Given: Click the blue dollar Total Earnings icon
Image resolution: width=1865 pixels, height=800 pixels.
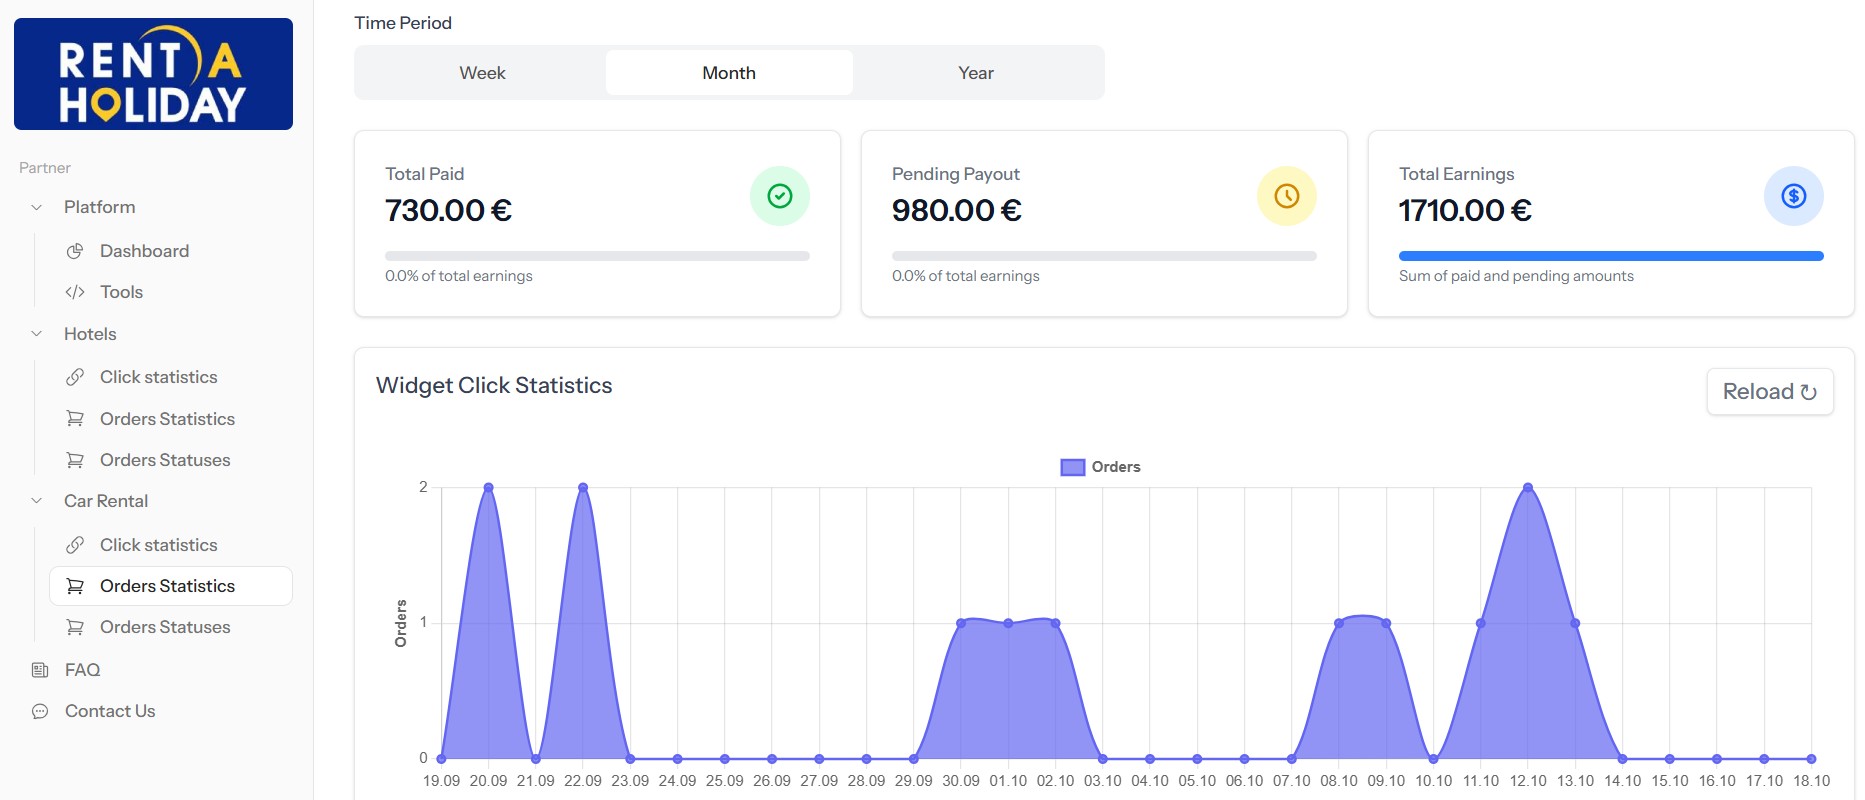Looking at the screenshot, I should [1793, 196].
